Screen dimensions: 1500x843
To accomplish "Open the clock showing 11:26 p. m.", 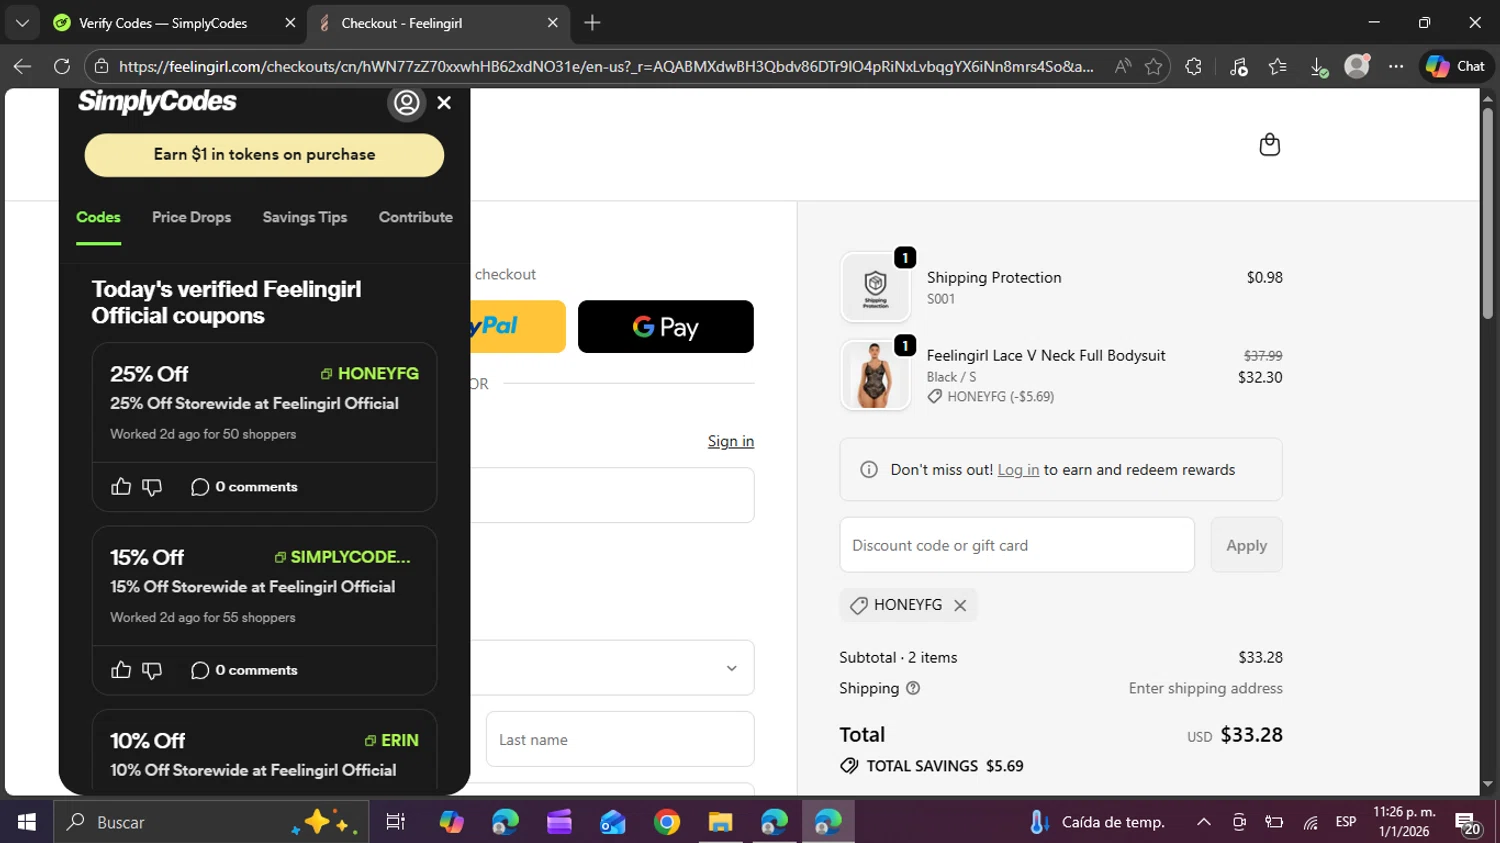I will click(x=1404, y=822).
